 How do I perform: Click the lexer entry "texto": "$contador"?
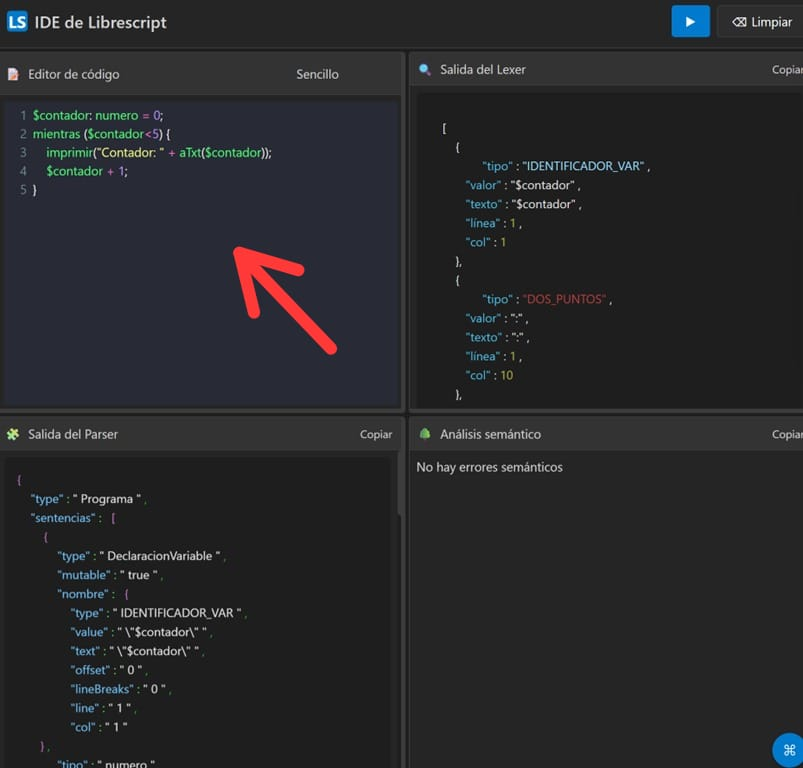click(523, 204)
